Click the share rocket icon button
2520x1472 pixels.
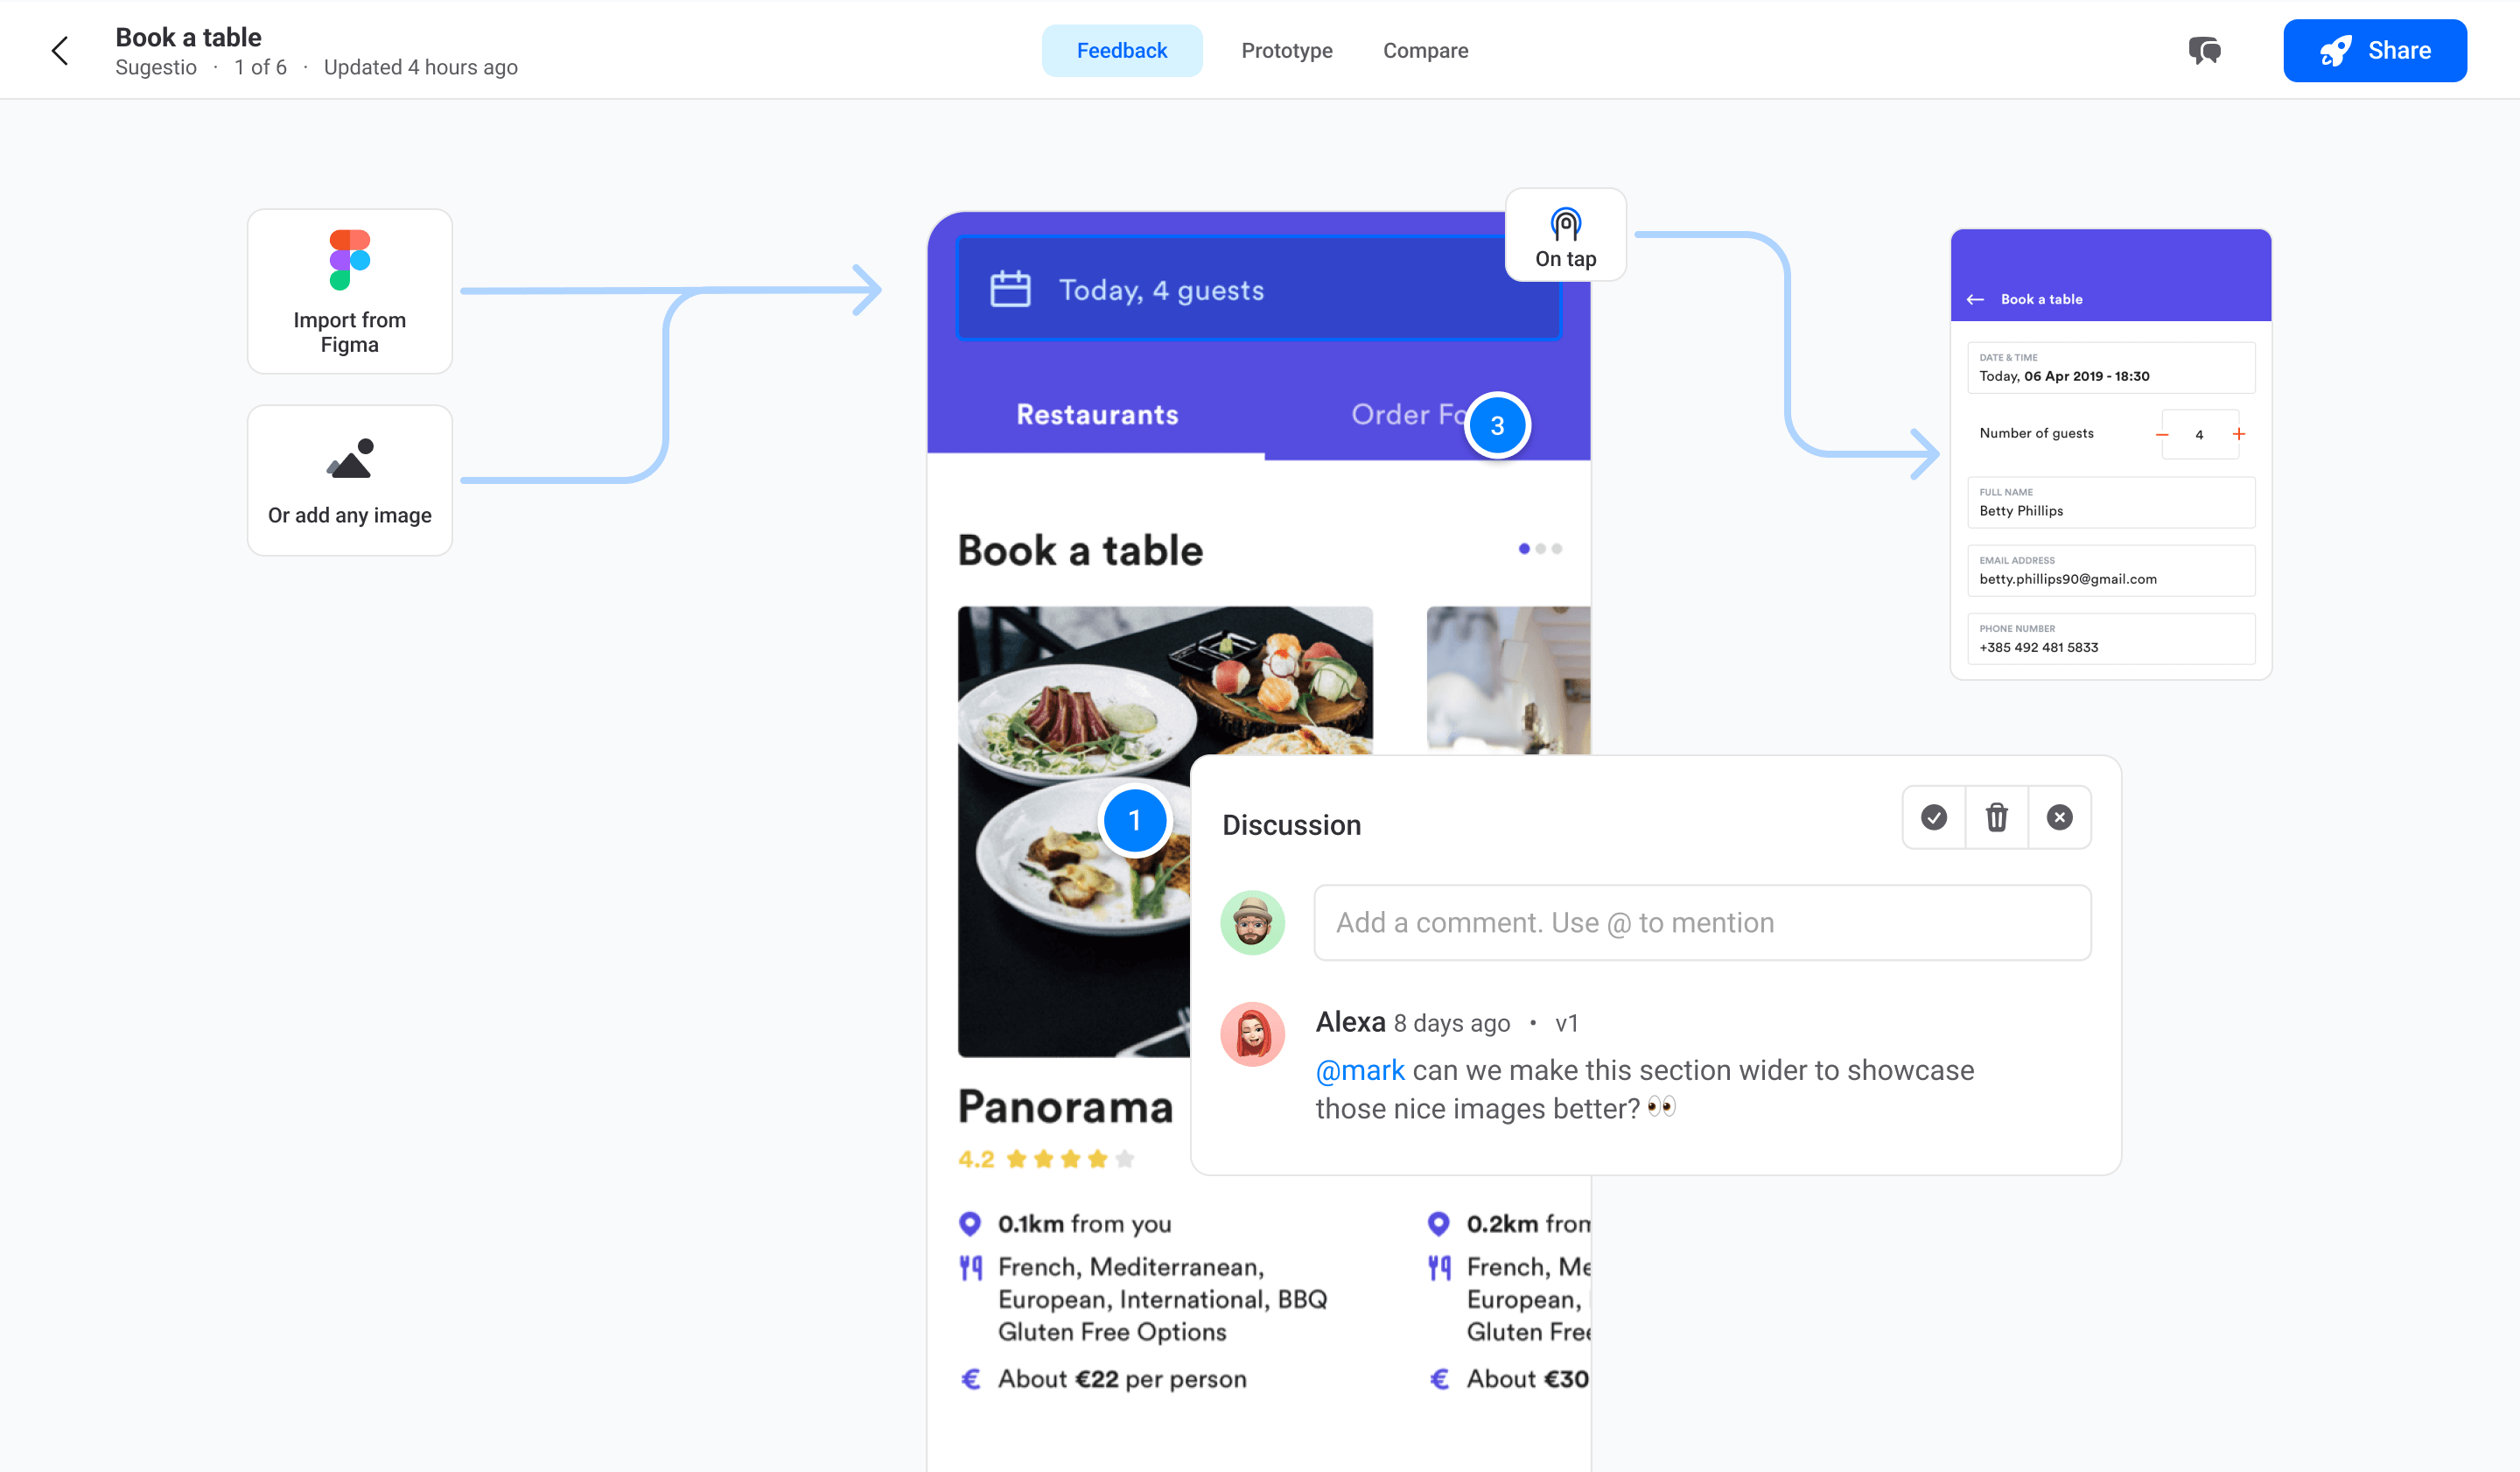pos(2334,51)
